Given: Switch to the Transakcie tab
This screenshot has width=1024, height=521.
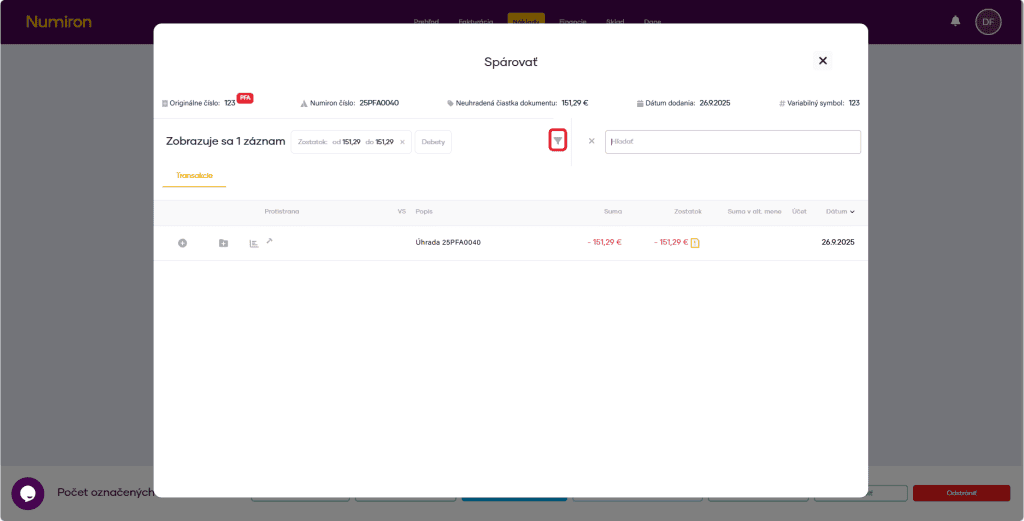Looking at the screenshot, I should coord(194,176).
